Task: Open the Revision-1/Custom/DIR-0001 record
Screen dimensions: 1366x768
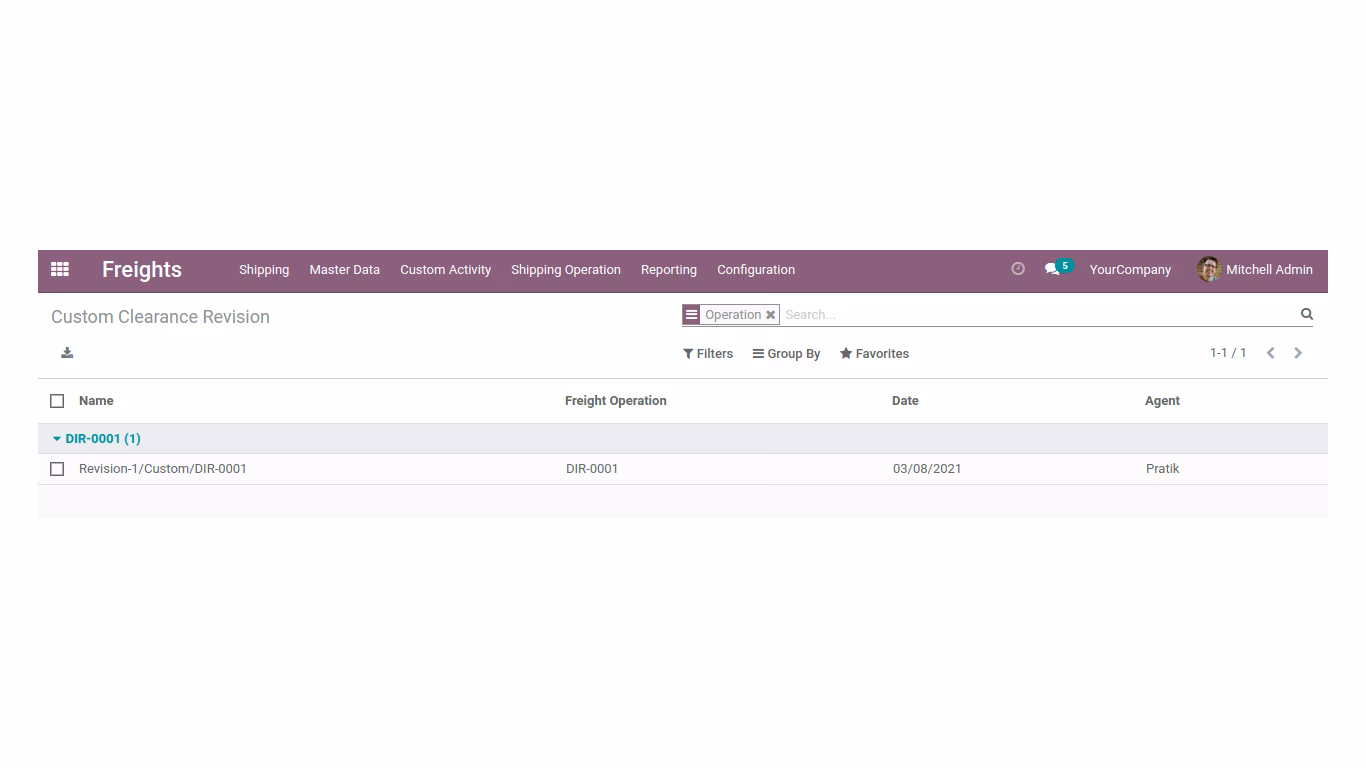Action: pos(163,469)
